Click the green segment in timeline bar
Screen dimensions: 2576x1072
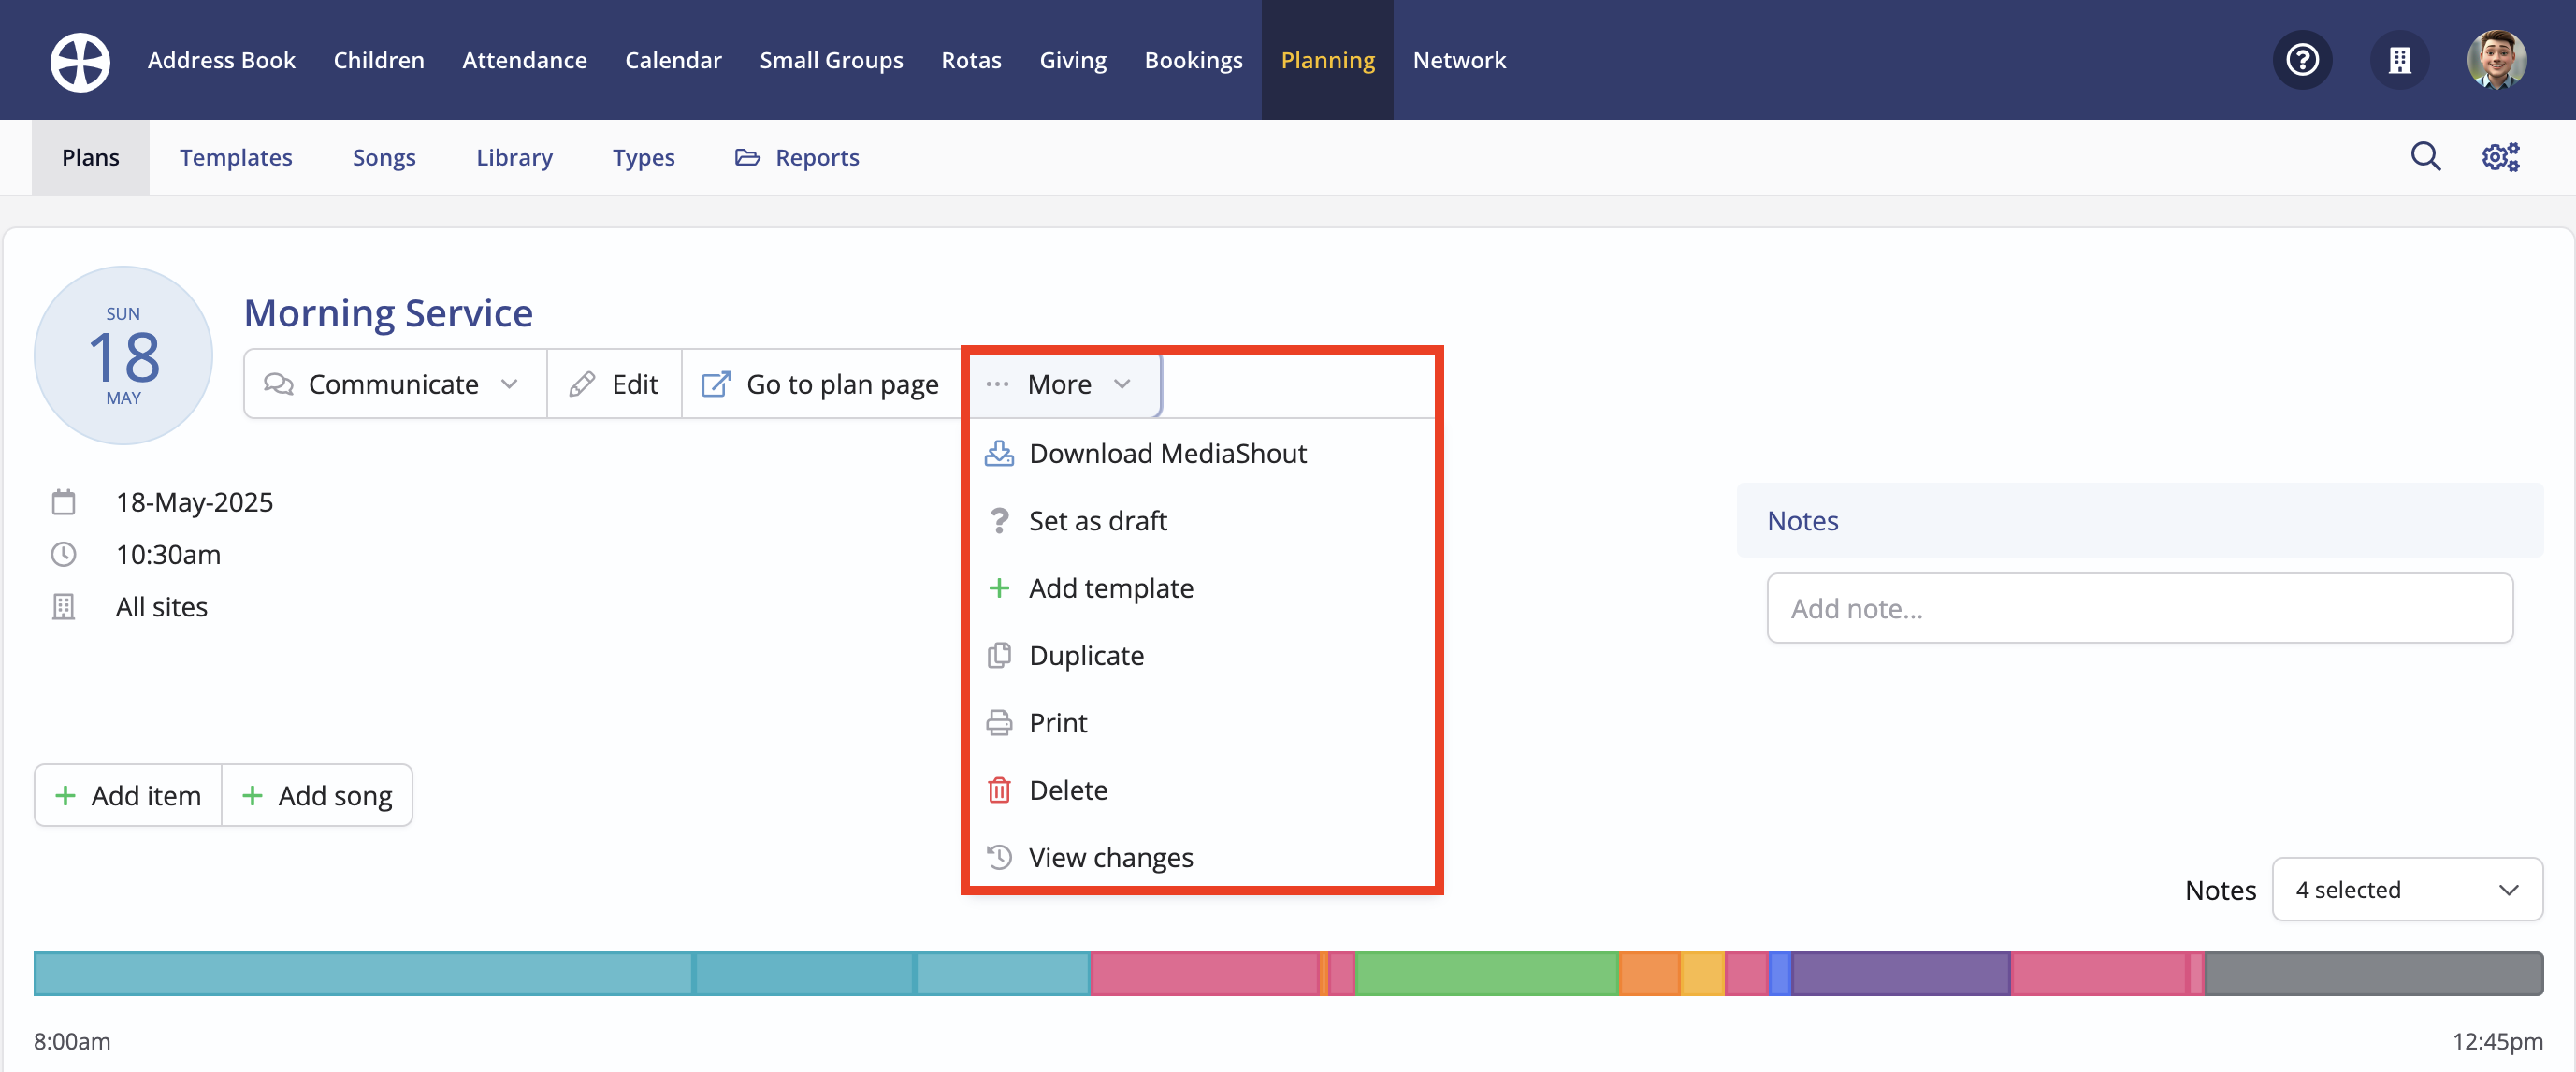1486,973
